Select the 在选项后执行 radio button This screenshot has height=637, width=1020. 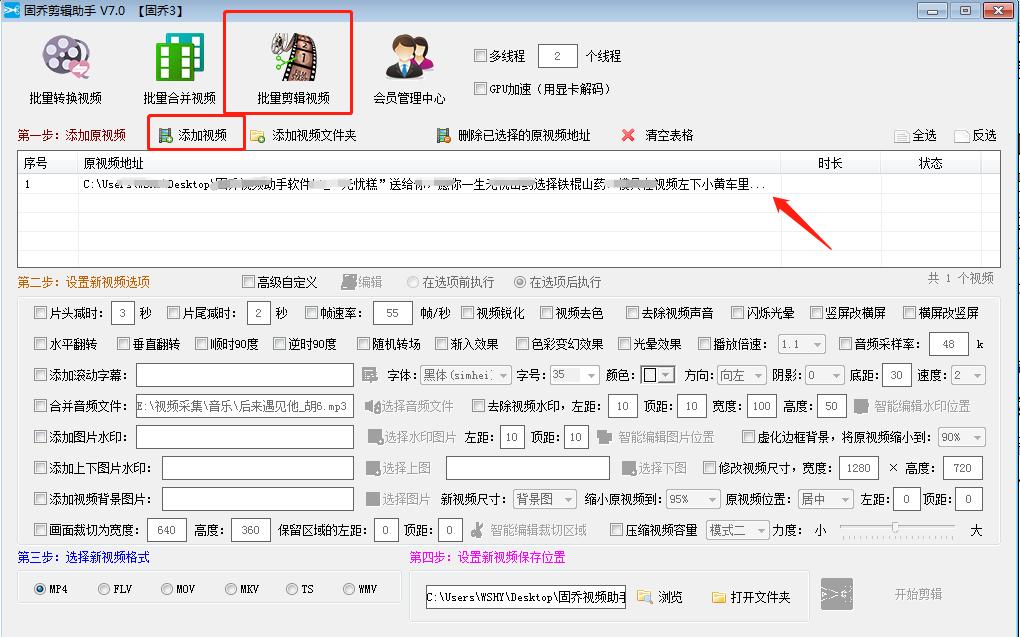point(520,282)
